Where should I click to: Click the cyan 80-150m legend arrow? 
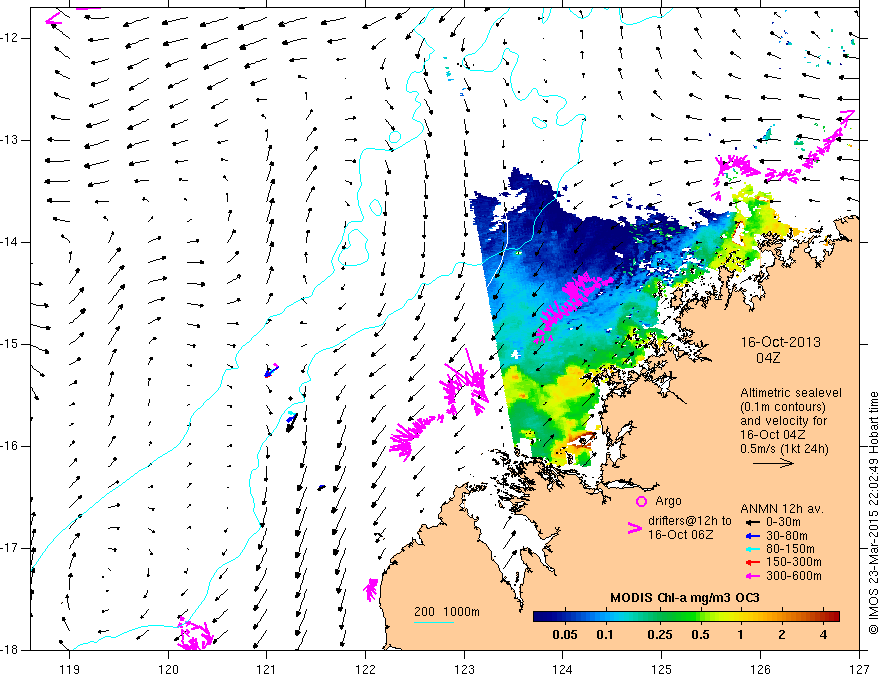point(752,549)
